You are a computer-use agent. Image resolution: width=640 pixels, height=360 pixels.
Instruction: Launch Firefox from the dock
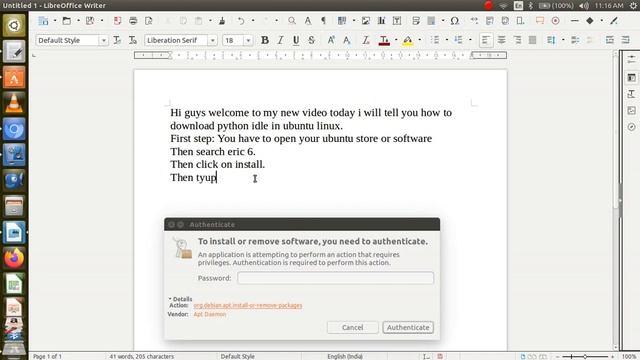pos(14,258)
